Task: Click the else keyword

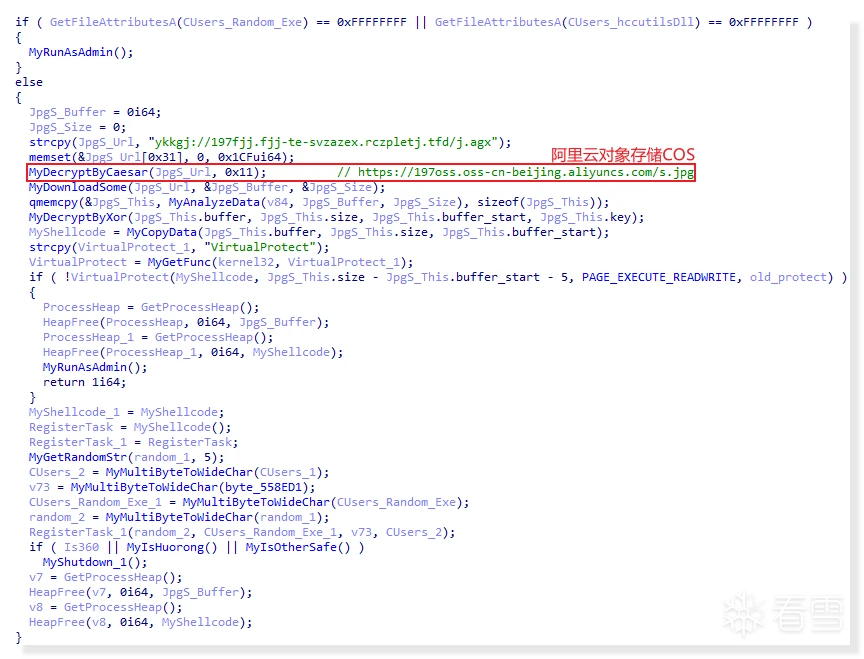Action: [x=29, y=82]
